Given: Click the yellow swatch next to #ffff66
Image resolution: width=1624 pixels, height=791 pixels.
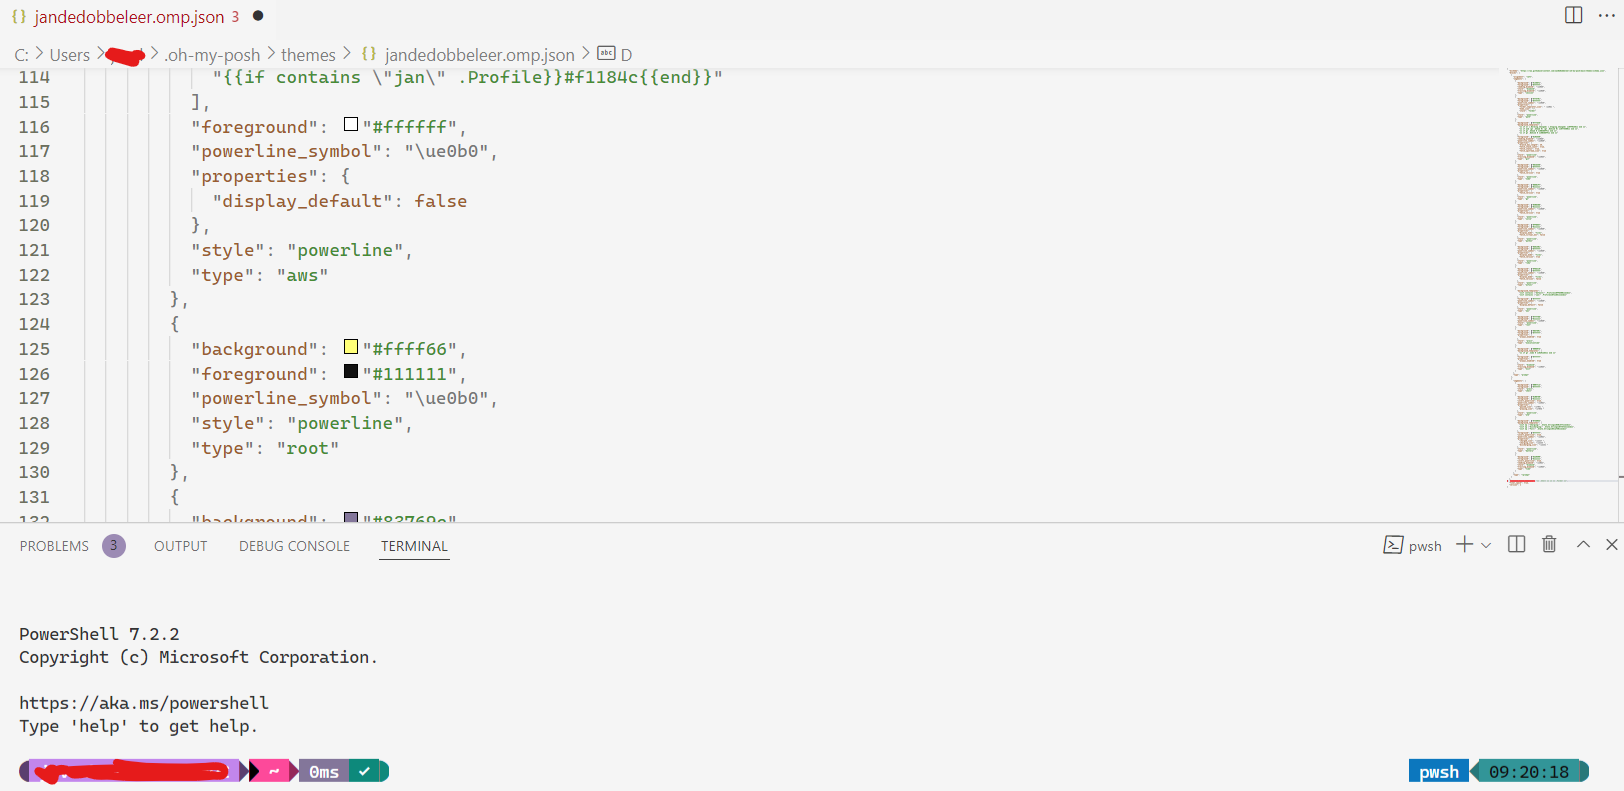Looking at the screenshot, I should click(351, 346).
